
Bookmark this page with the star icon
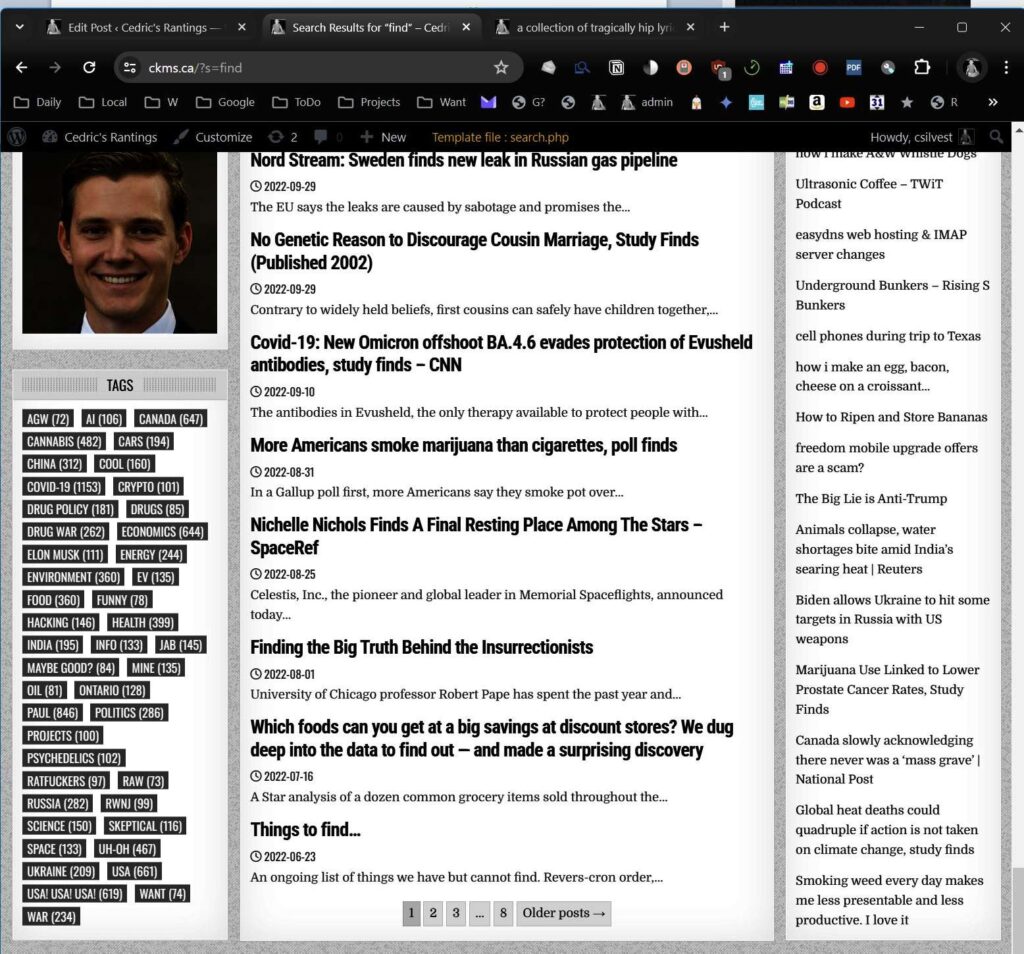click(501, 68)
